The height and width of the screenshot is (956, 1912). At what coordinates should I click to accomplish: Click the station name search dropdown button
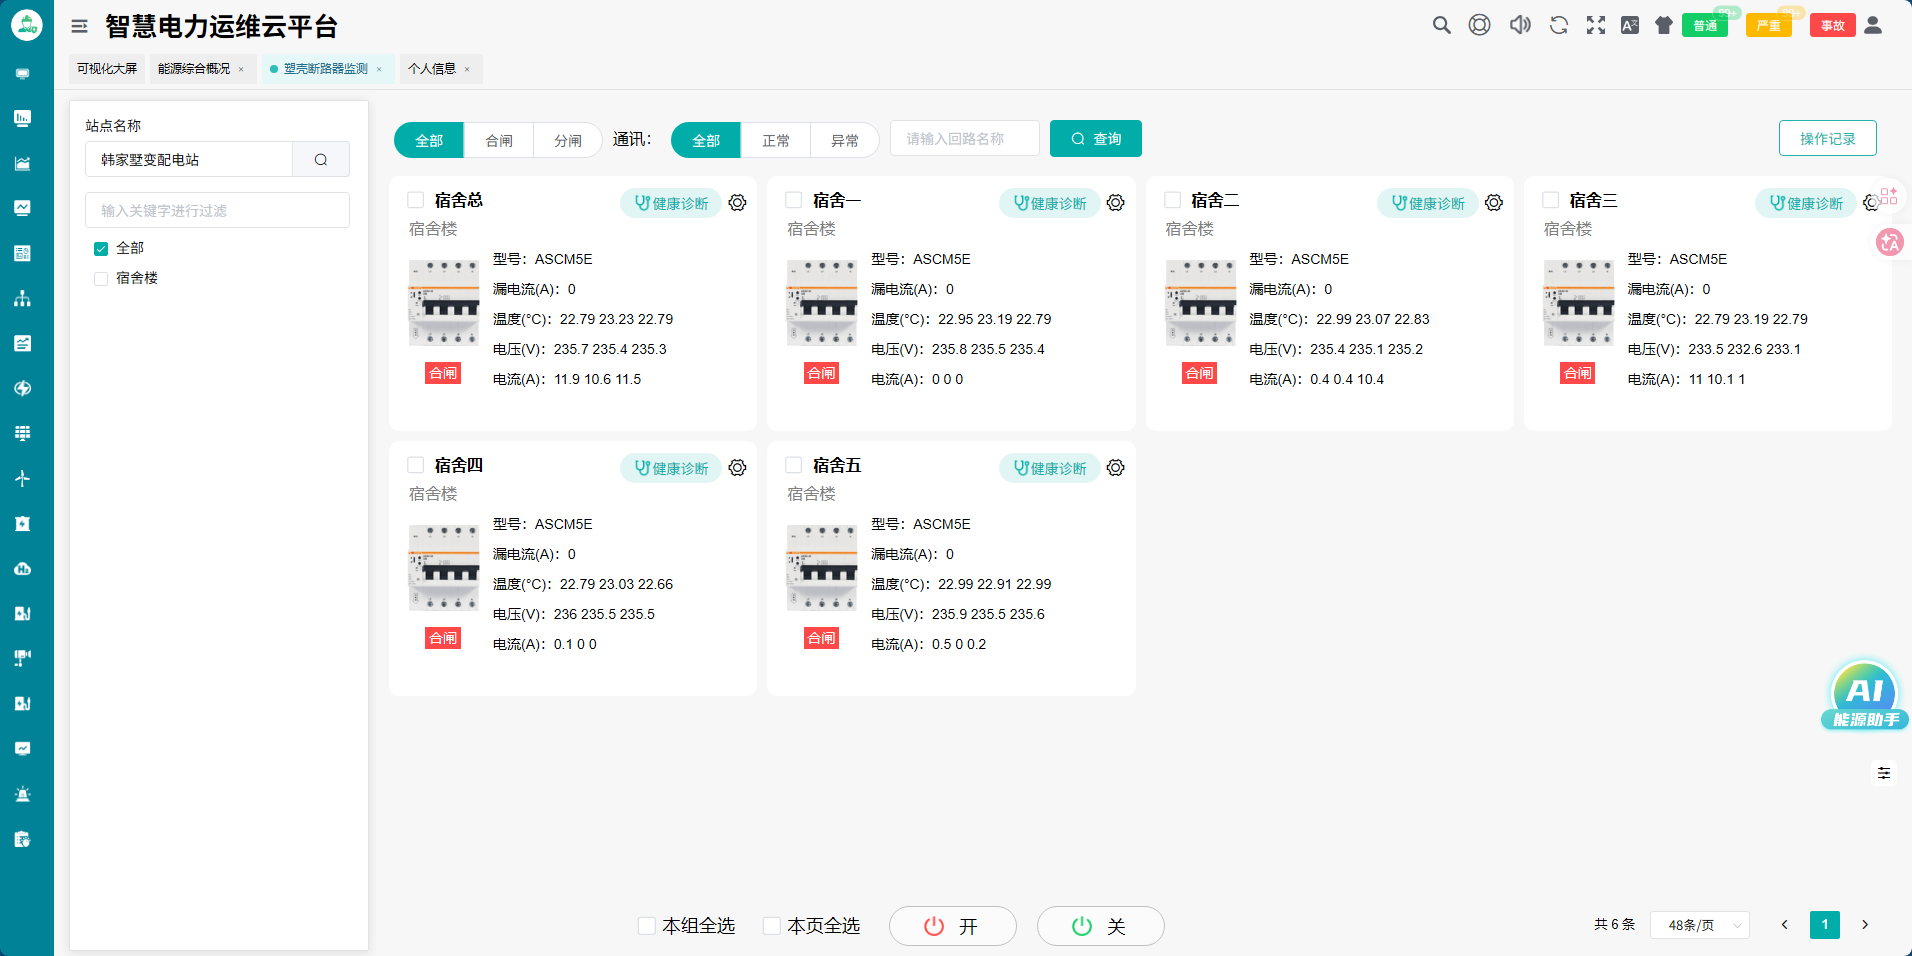pos(321,160)
